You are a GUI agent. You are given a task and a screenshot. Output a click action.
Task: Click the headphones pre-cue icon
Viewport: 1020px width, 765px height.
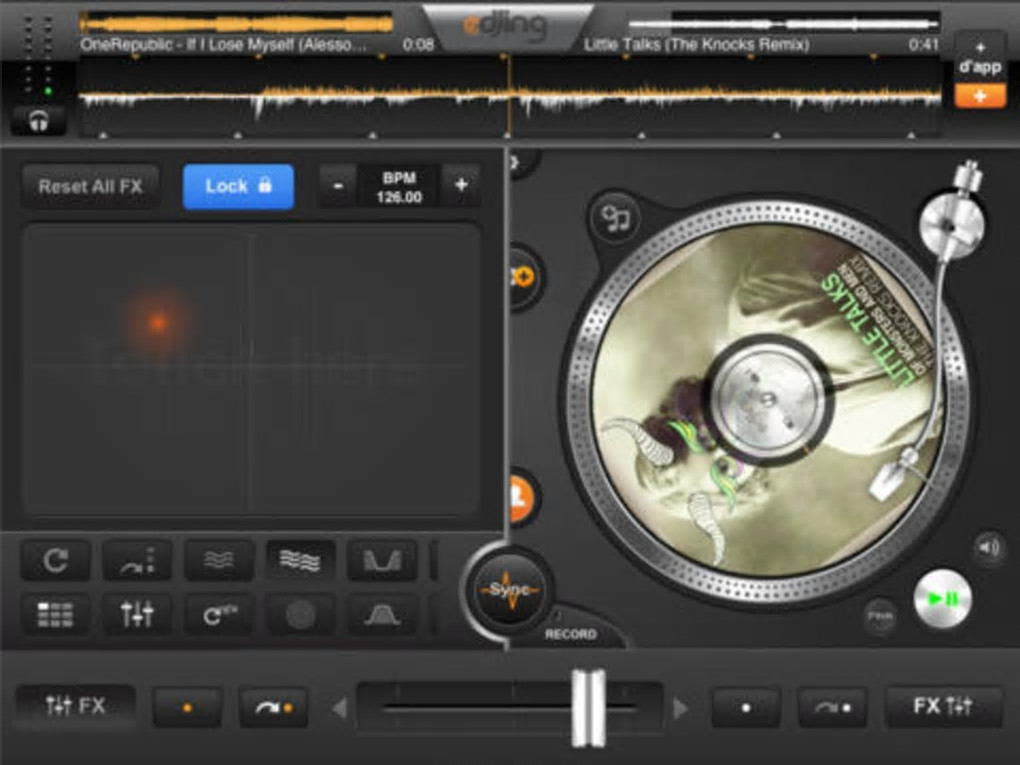click(38, 121)
